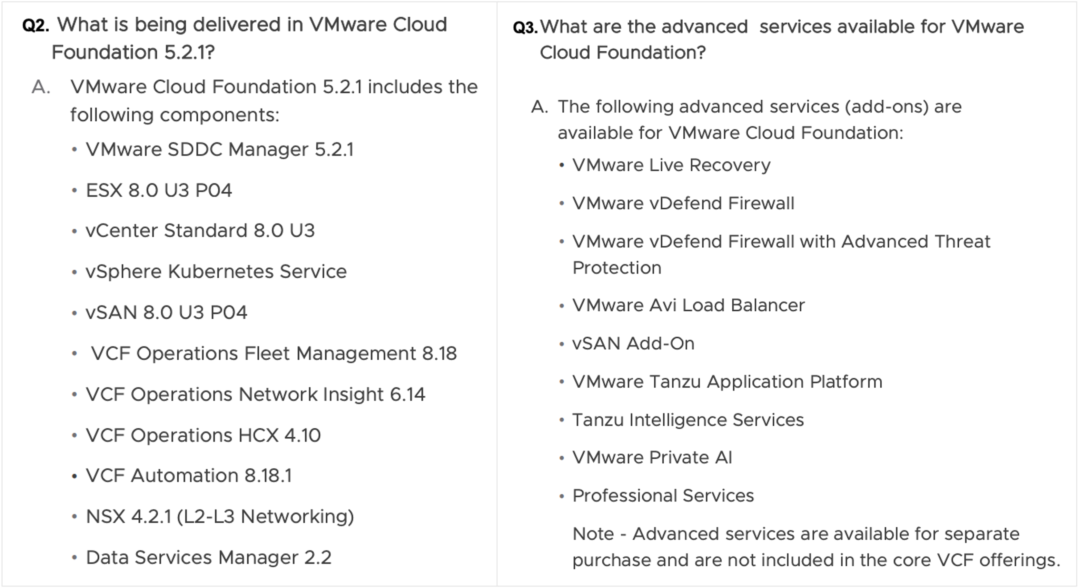Click the Tanzu Intelligence Services line
Image resolution: width=1078 pixels, height=588 pixels.
(x=688, y=420)
